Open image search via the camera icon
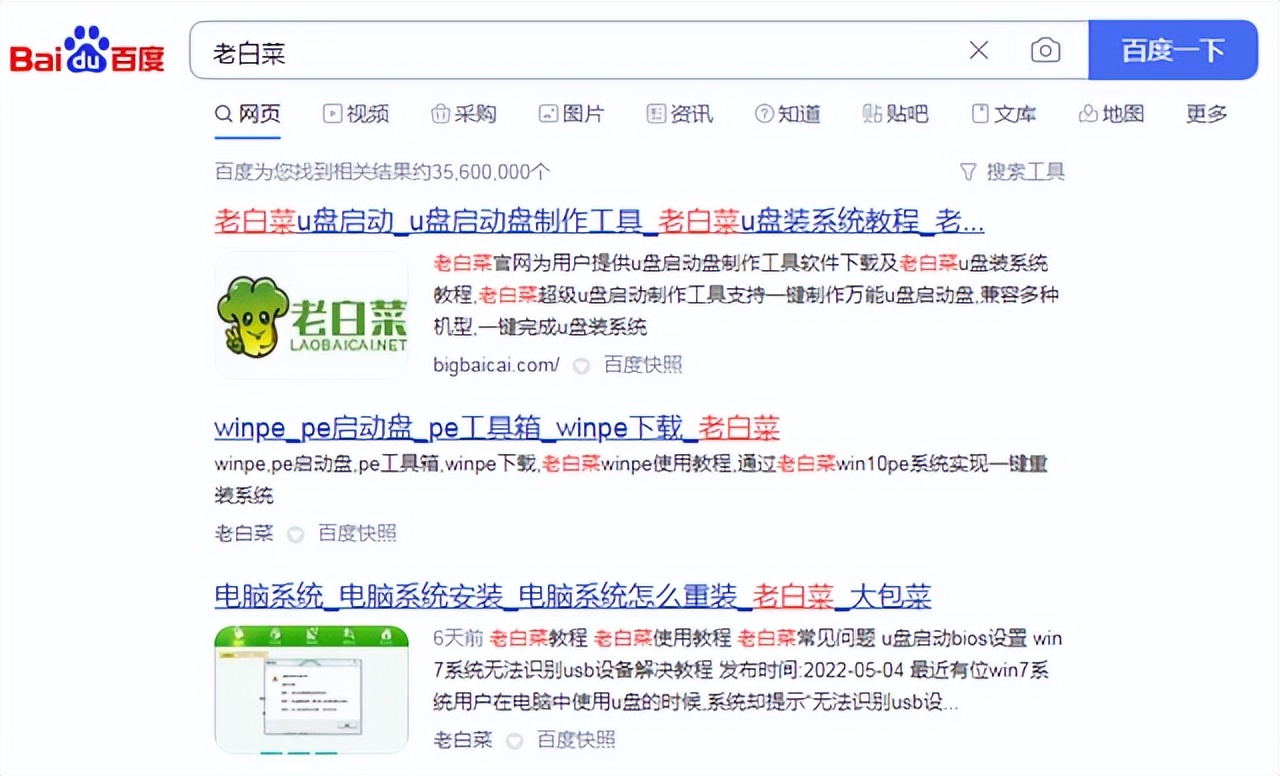Screen dimensions: 1280x776 click(x=1045, y=50)
